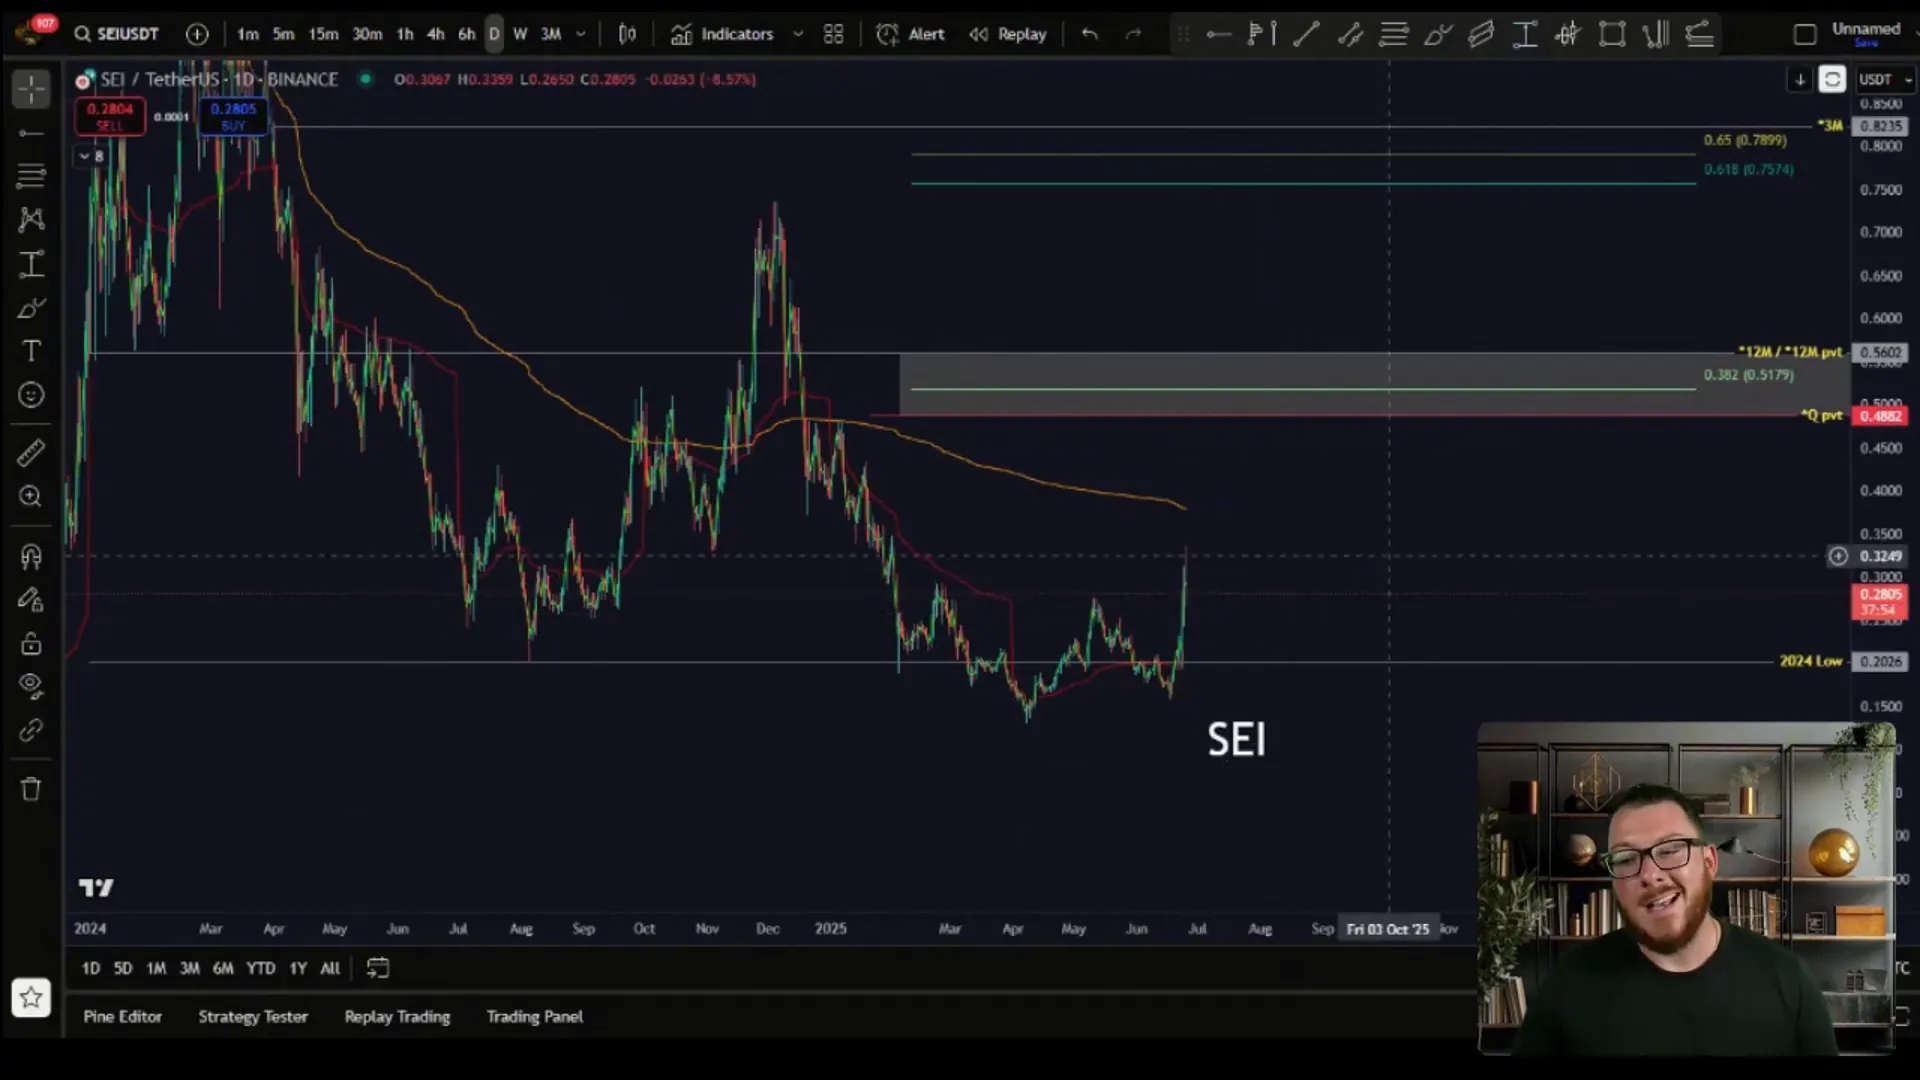Screen dimensions: 1920x1080
Task: Click the redo arrow
Action: coord(1133,34)
